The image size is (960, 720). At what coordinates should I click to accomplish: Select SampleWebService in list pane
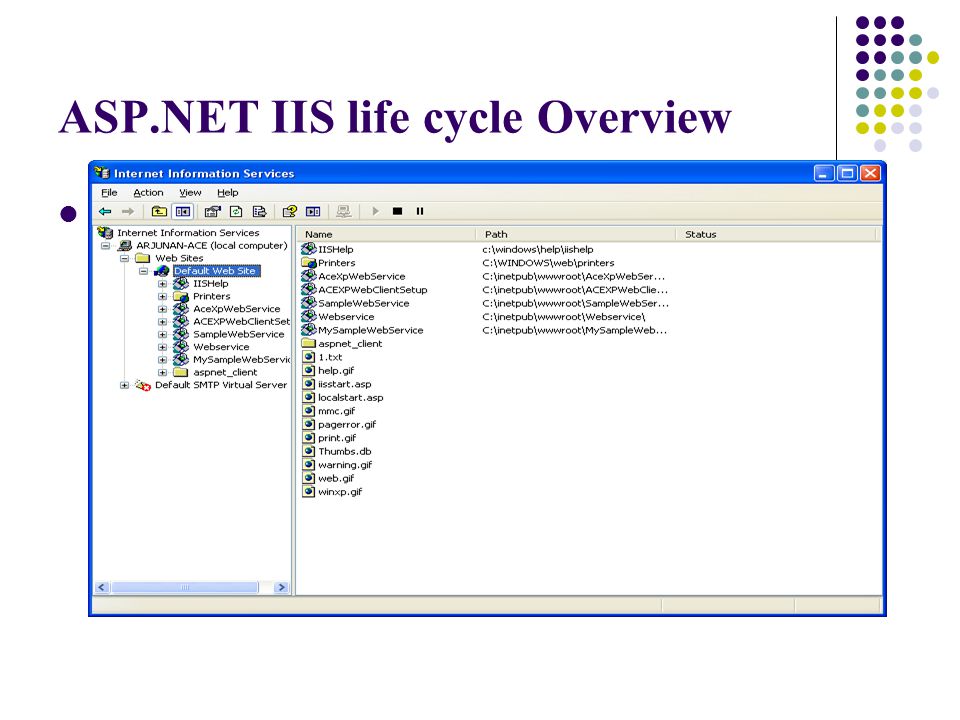click(363, 303)
